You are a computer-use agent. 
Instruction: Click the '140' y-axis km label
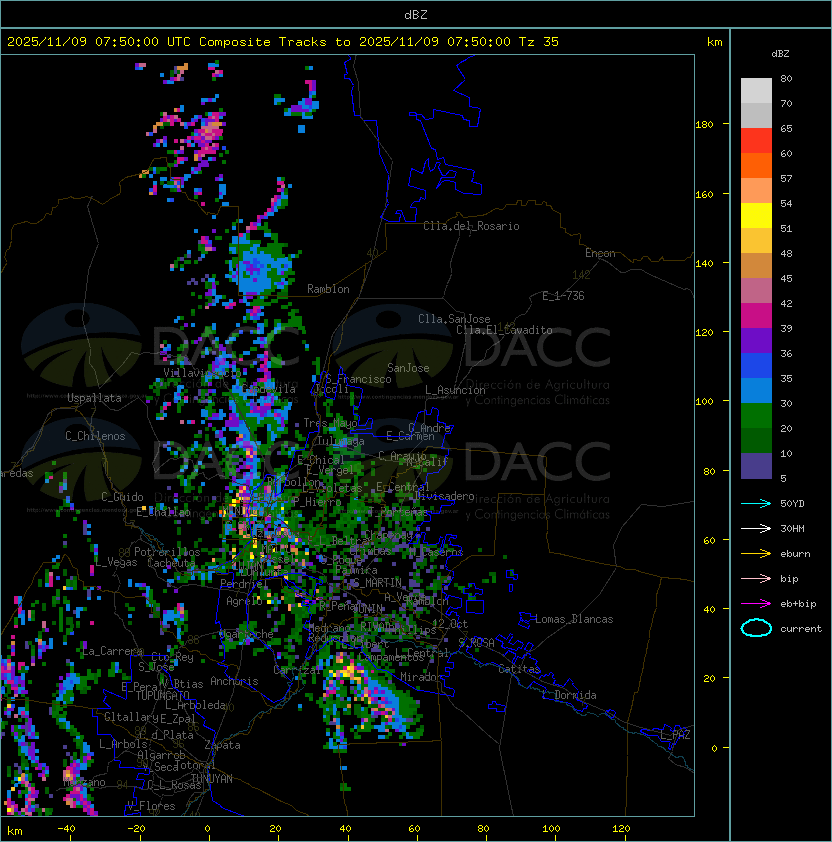coord(704,264)
